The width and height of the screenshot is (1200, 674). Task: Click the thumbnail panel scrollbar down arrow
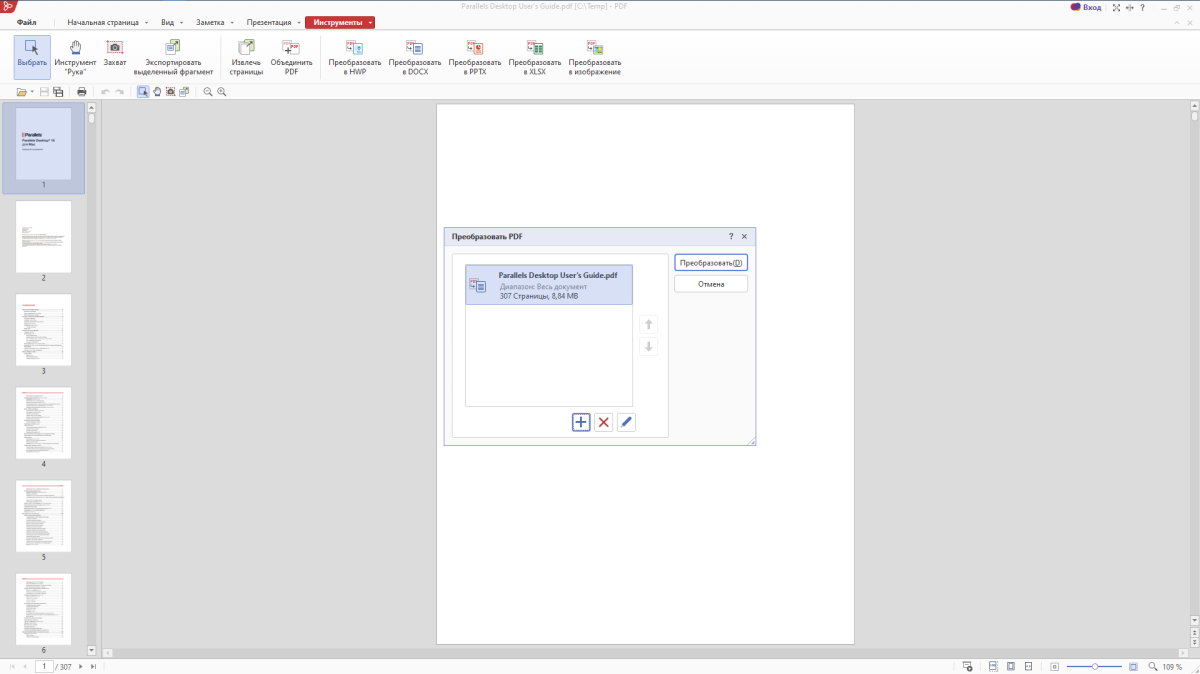click(x=91, y=651)
